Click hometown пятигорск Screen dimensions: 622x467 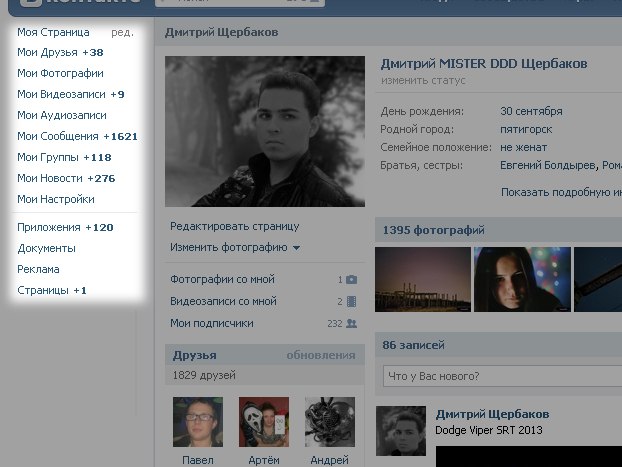click(526, 129)
